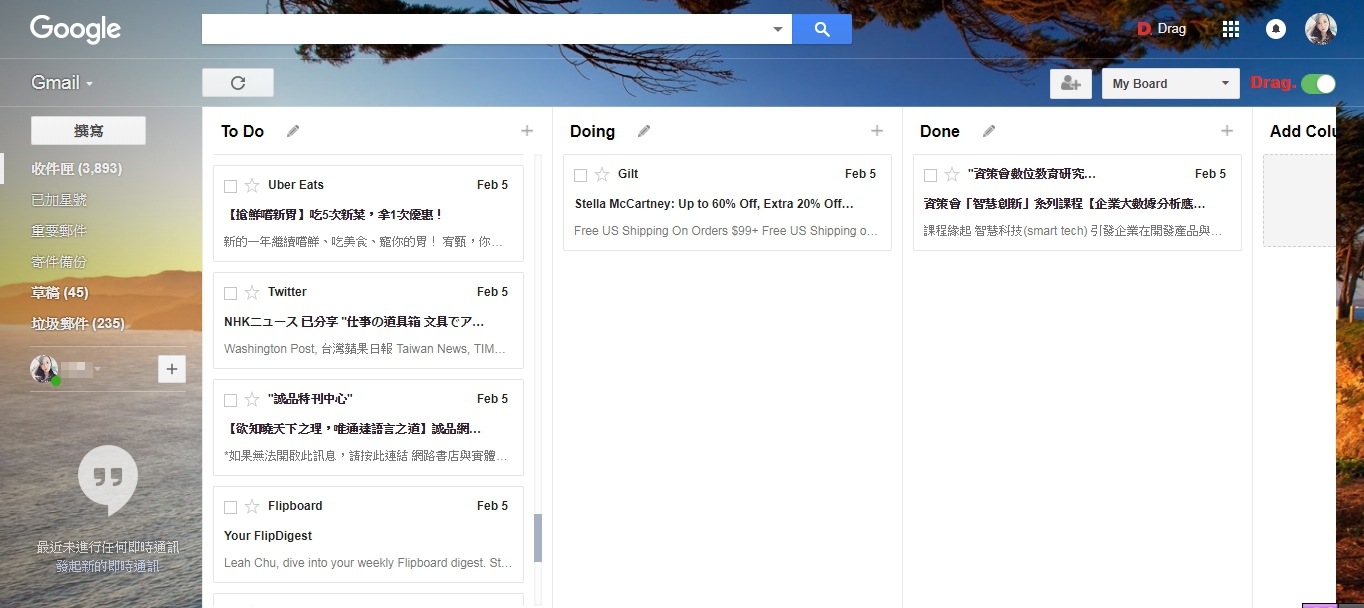
Task: Add a card to To Do column
Action: (527, 131)
